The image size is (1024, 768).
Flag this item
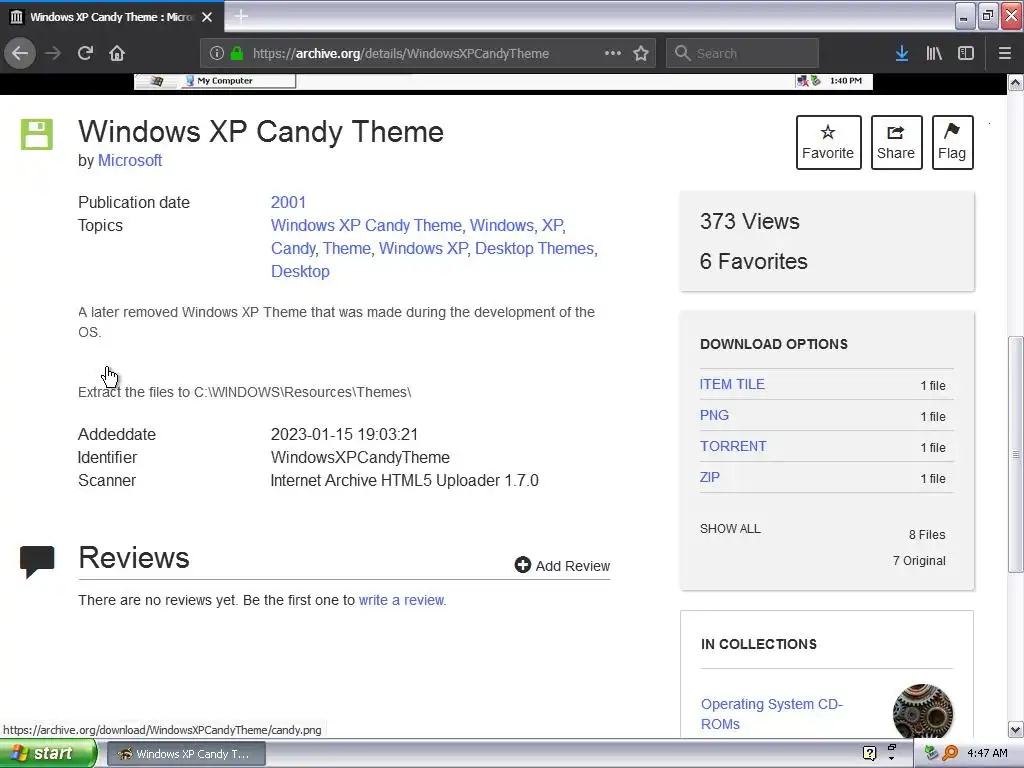[952, 142]
